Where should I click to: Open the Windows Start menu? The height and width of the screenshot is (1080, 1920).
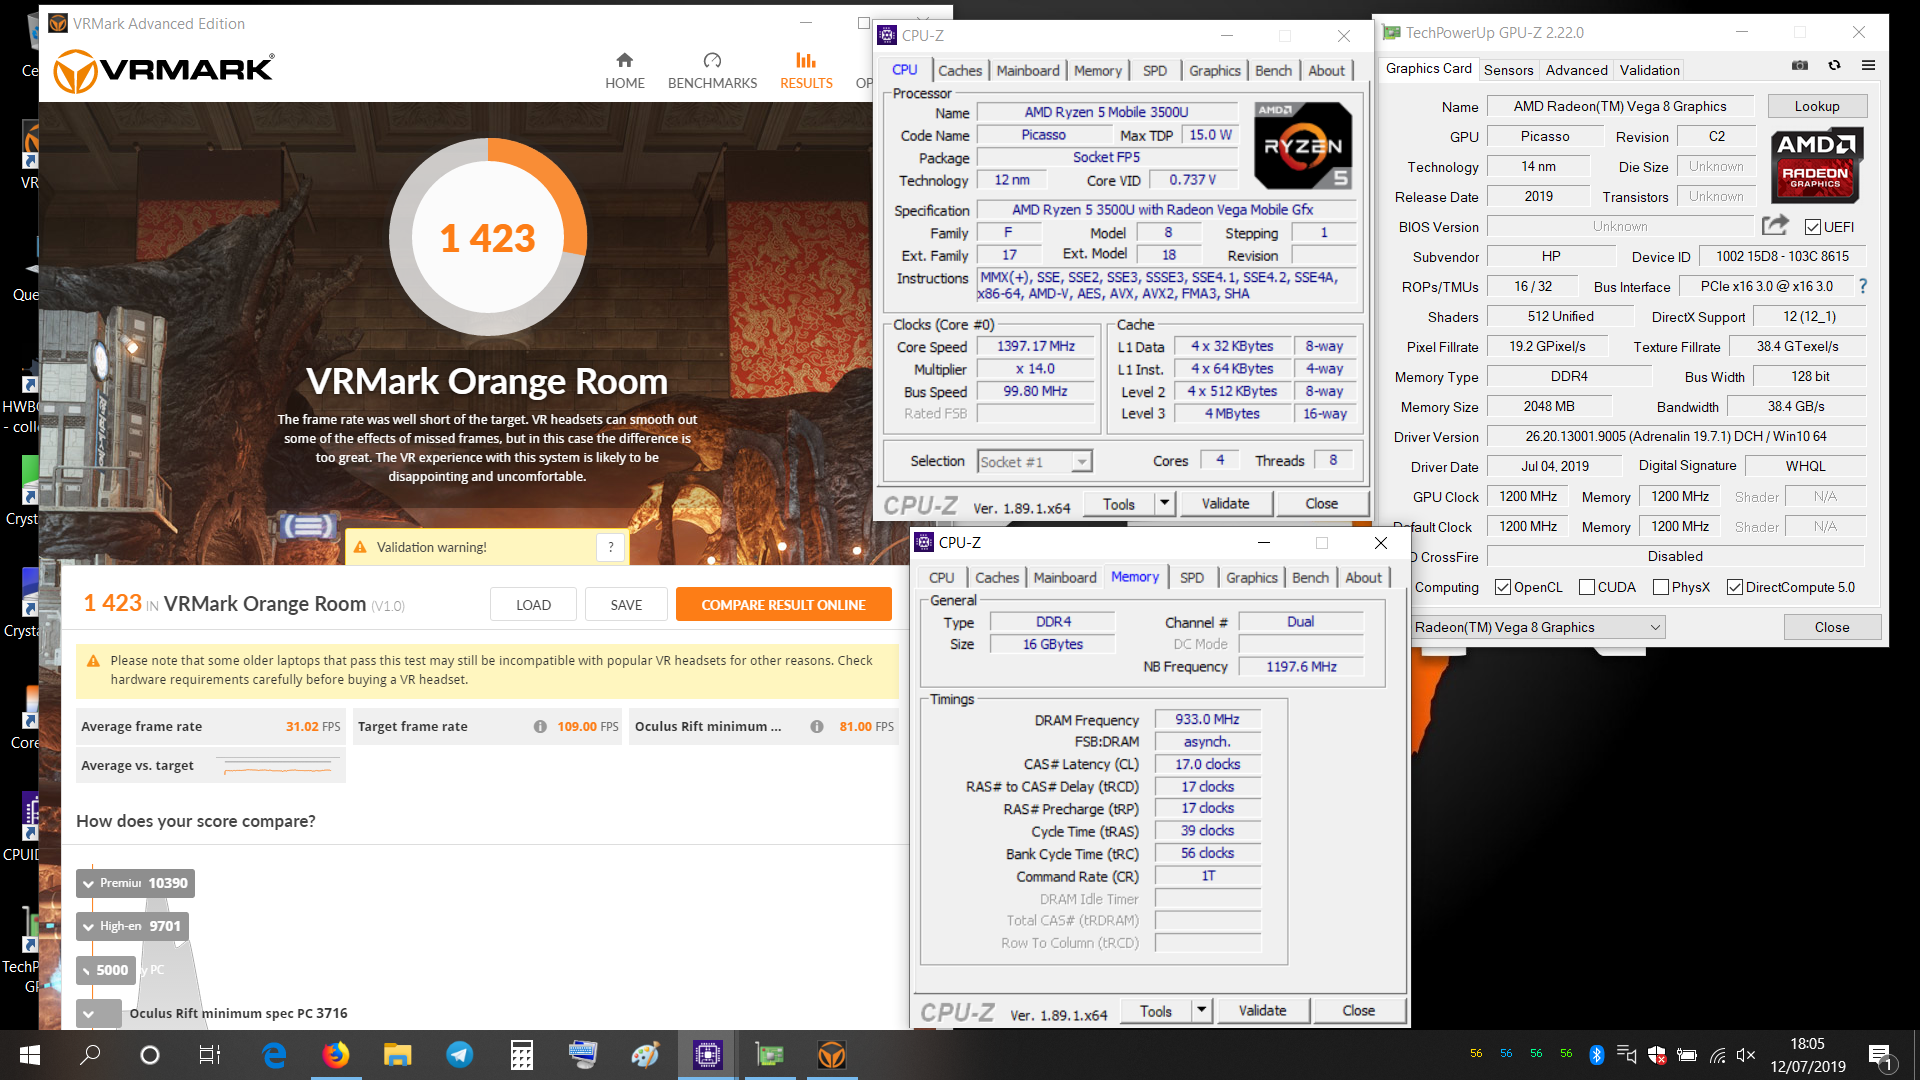pyautogui.click(x=30, y=1055)
